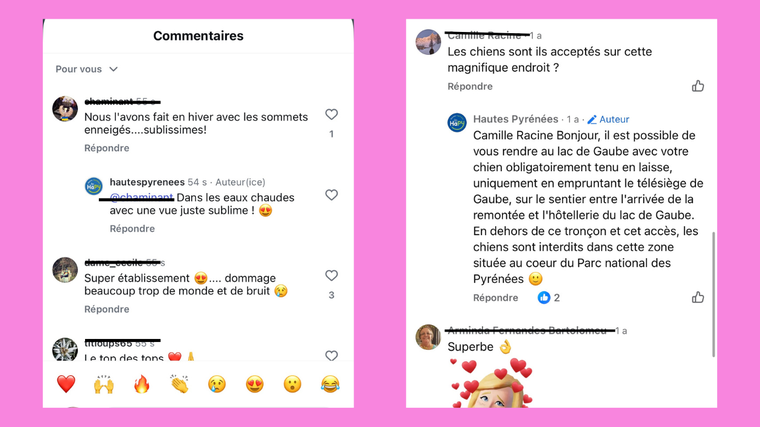Viewport: 760px width, 427px height.
Task: Reply to Camille Racine's dog question
Action: [470, 87]
